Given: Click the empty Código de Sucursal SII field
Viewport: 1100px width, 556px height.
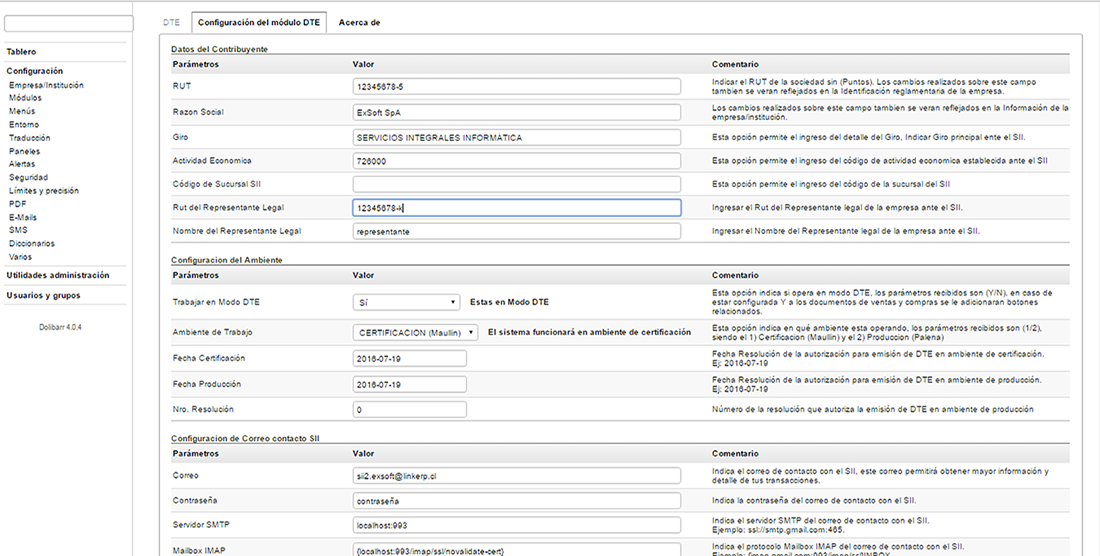Looking at the screenshot, I should point(516,184).
